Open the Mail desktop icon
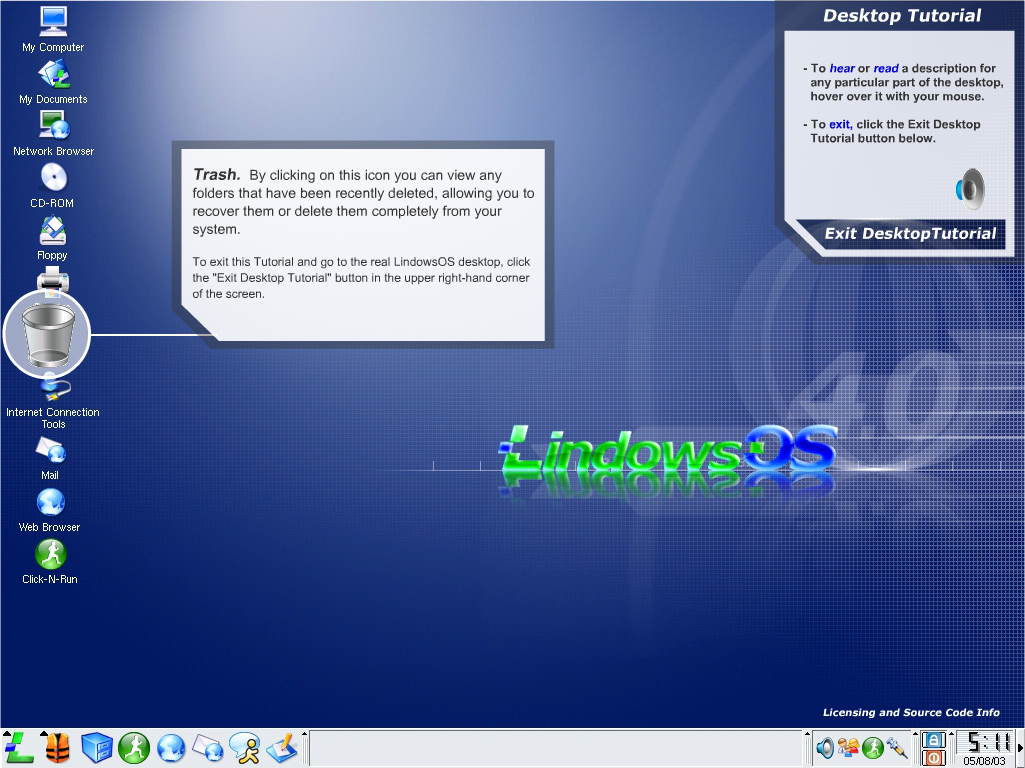 pos(50,458)
